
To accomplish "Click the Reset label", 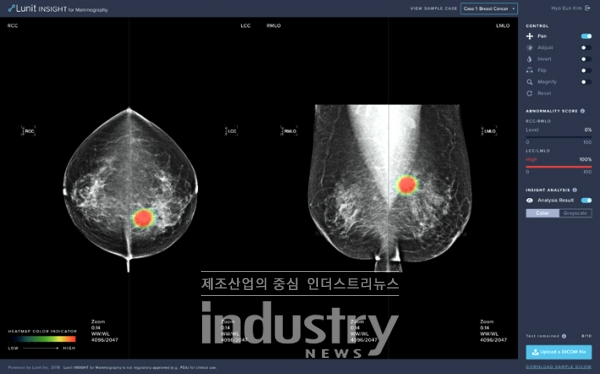I will [x=544, y=93].
